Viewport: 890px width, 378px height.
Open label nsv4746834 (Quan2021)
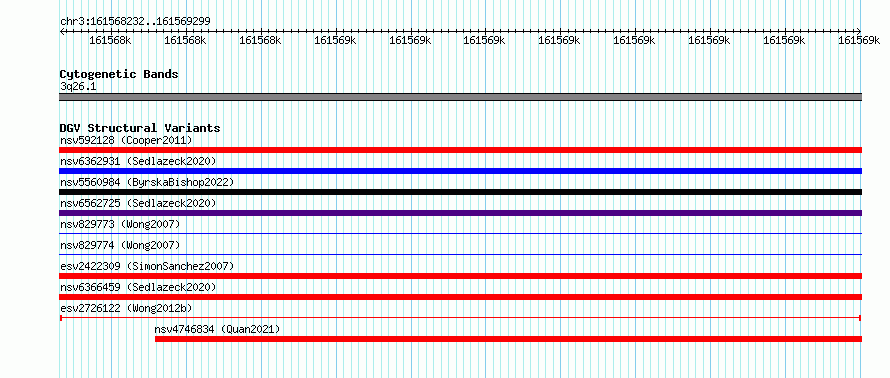(x=217, y=329)
